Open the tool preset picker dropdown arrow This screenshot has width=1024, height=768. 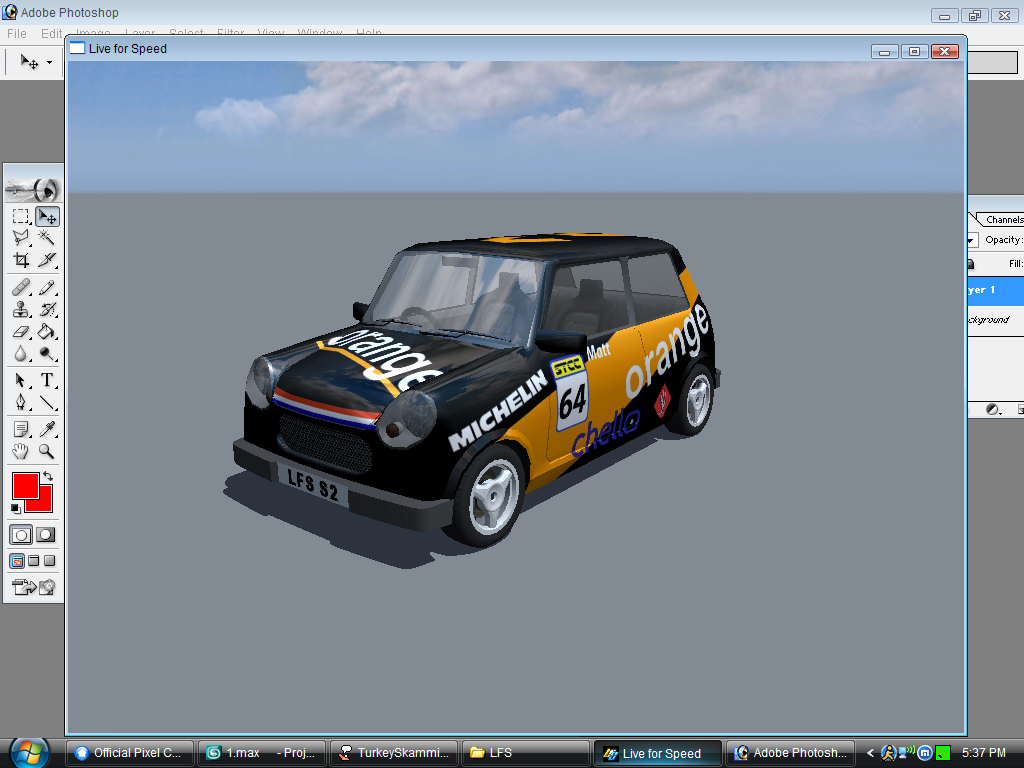50,63
